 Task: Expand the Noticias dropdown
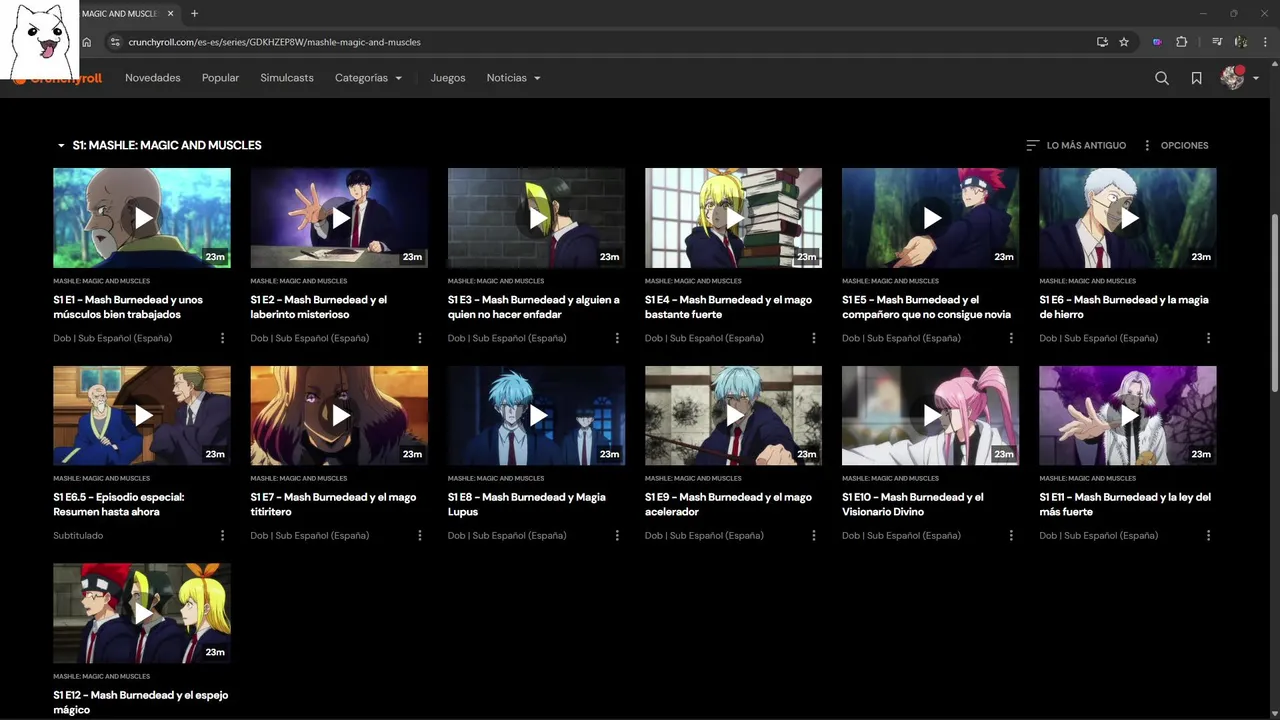tap(513, 78)
